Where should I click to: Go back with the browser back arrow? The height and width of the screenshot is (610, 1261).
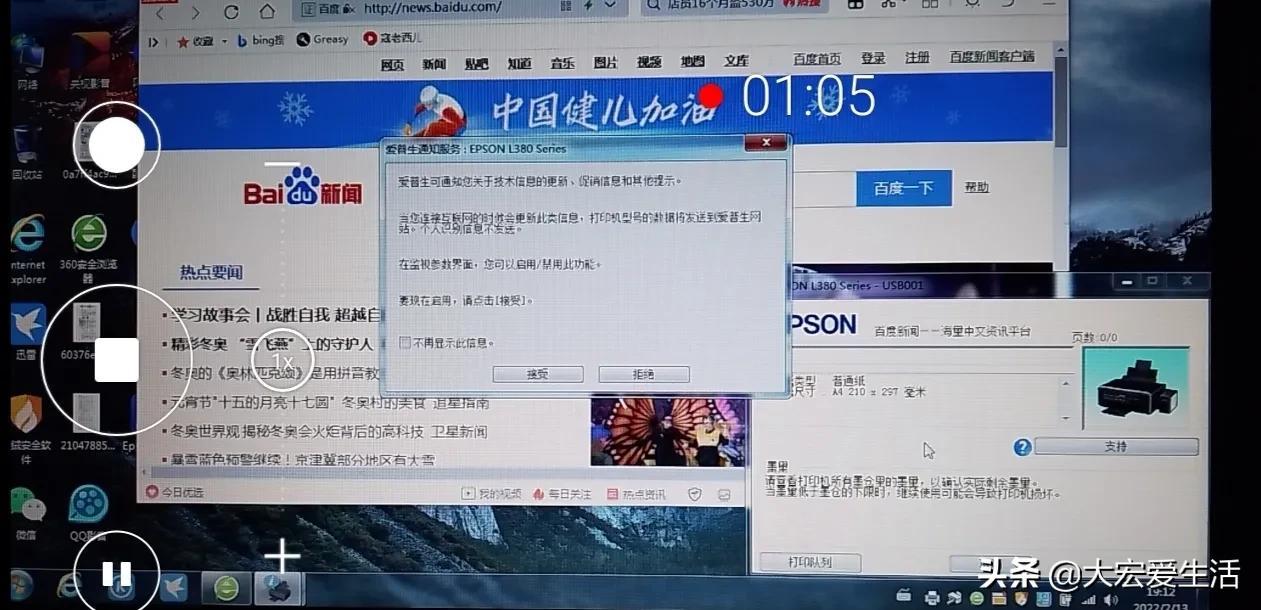click(x=161, y=13)
